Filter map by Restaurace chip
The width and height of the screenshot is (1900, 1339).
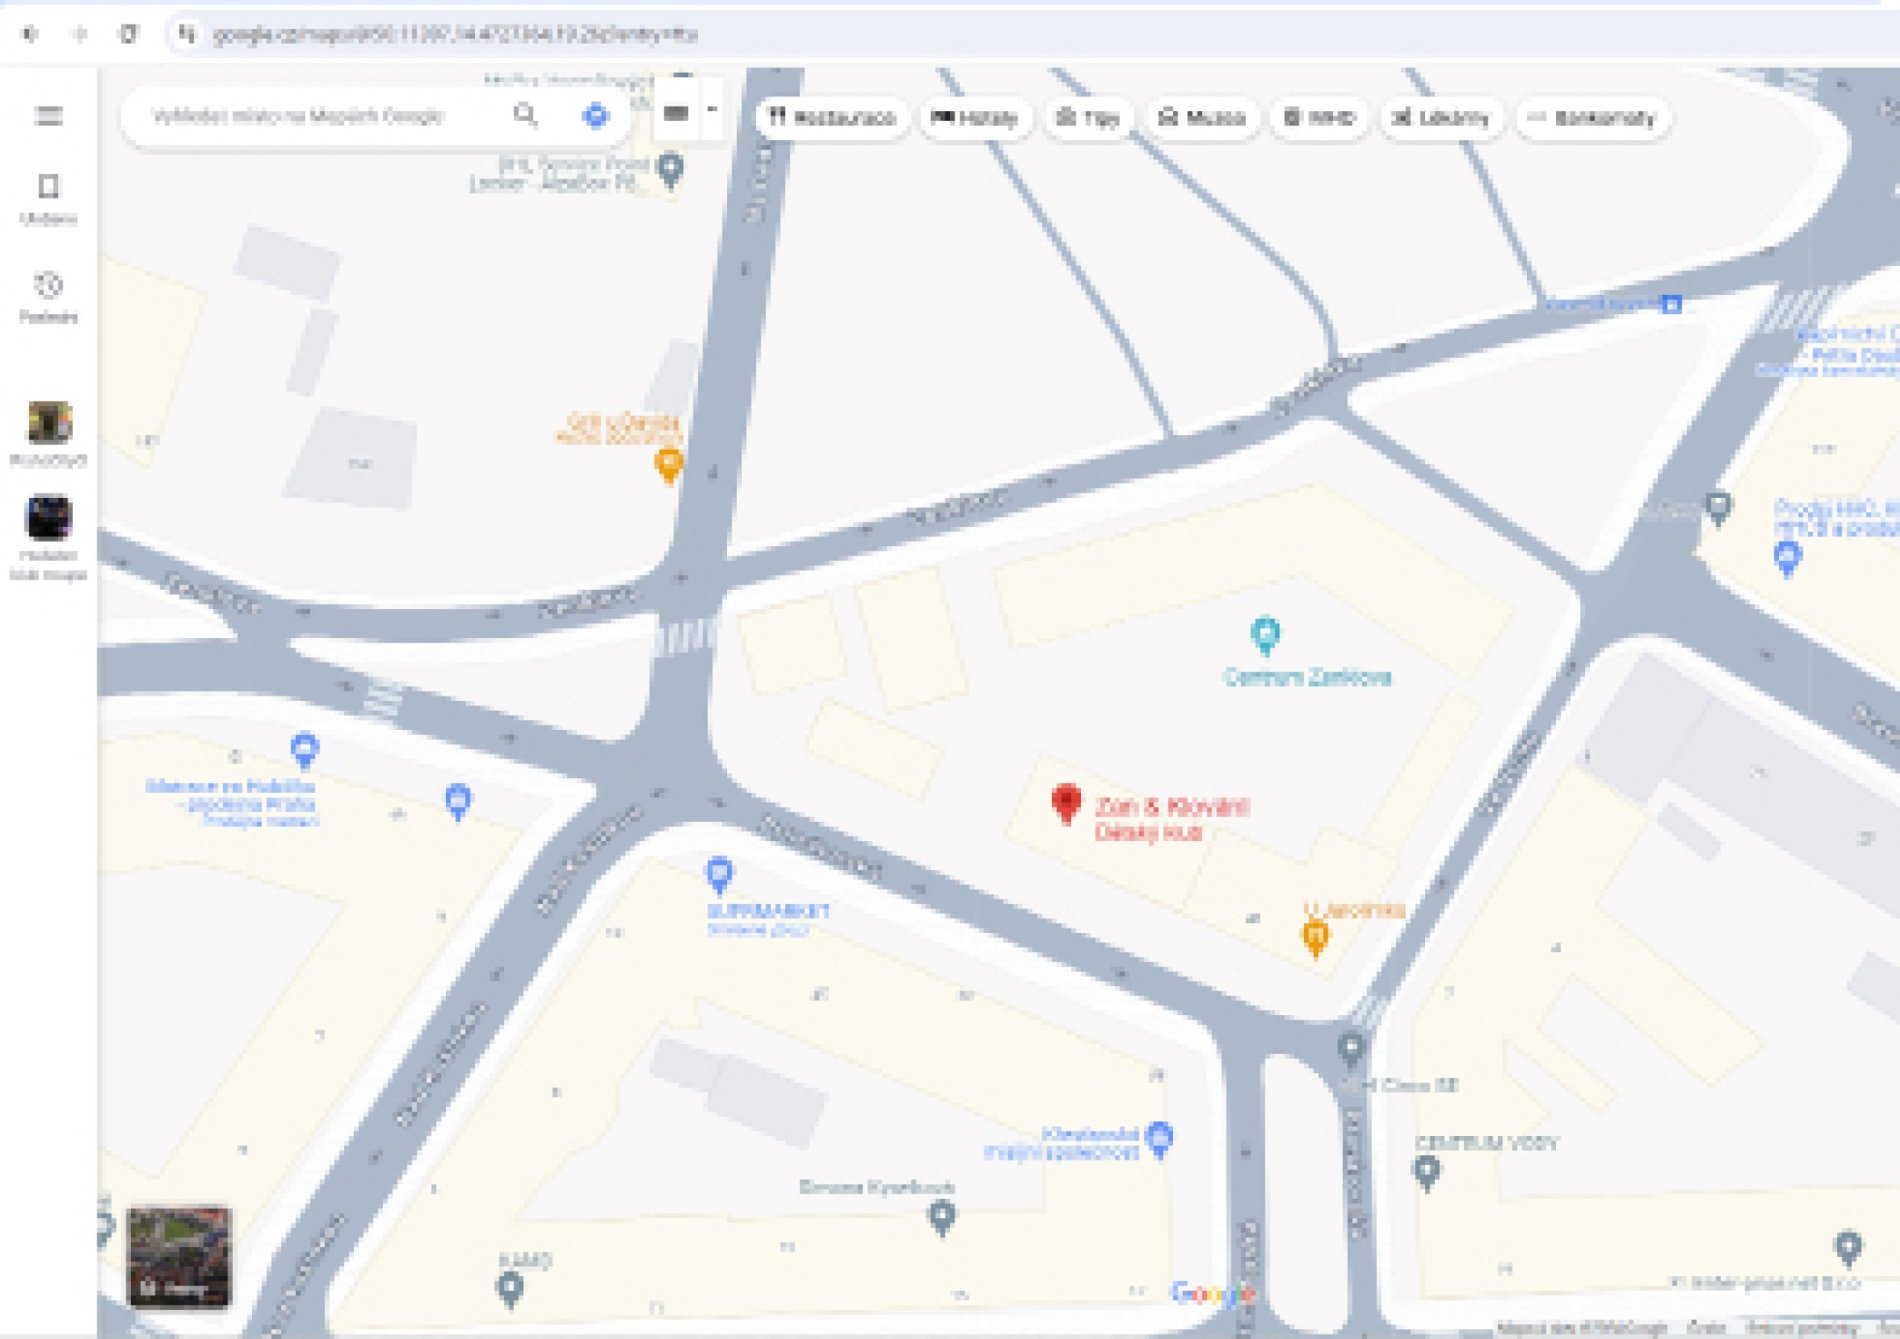click(832, 118)
